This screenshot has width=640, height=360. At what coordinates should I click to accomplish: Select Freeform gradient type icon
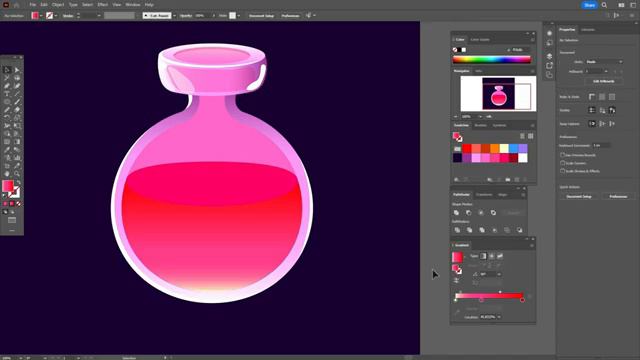pos(500,256)
